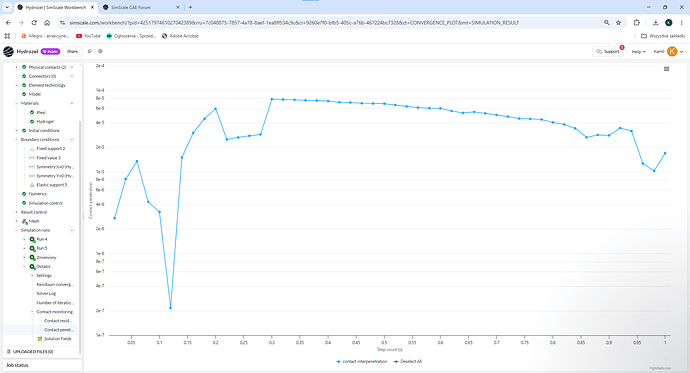Open the Ogłoszenia bookmark
The width and height of the screenshot is (690, 373).
click(x=131, y=36)
